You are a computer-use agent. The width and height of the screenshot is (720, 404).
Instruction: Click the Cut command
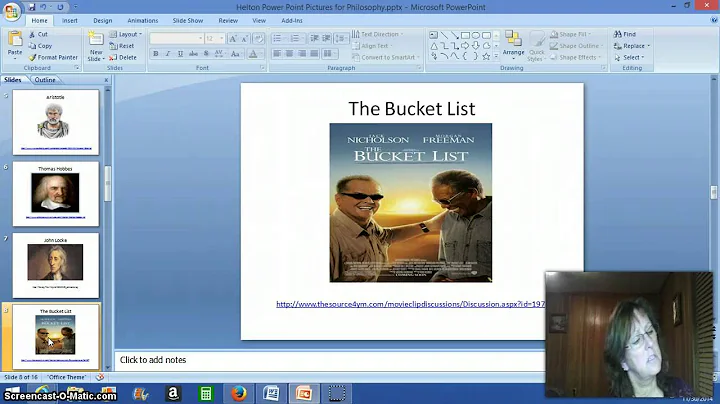[38, 34]
